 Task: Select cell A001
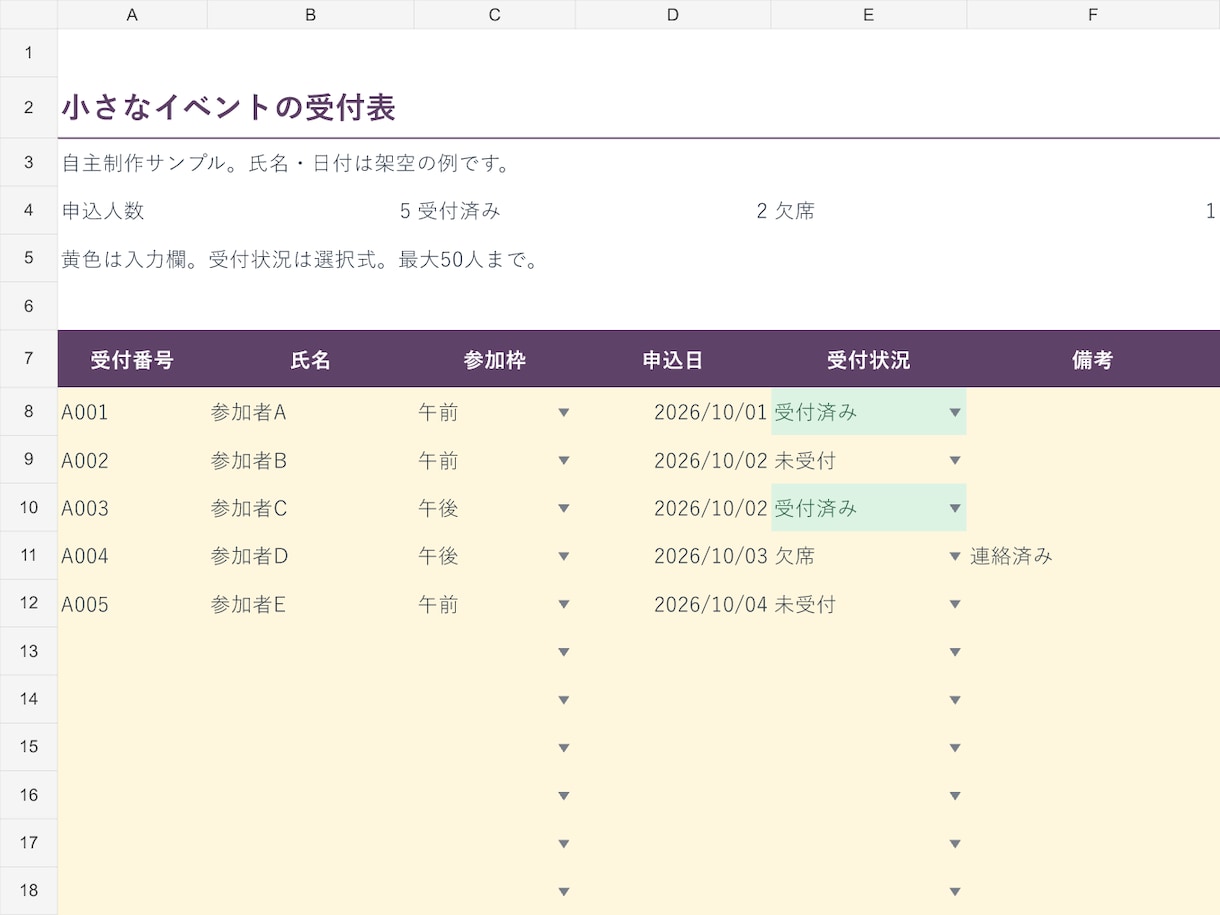pyautogui.click(x=133, y=412)
